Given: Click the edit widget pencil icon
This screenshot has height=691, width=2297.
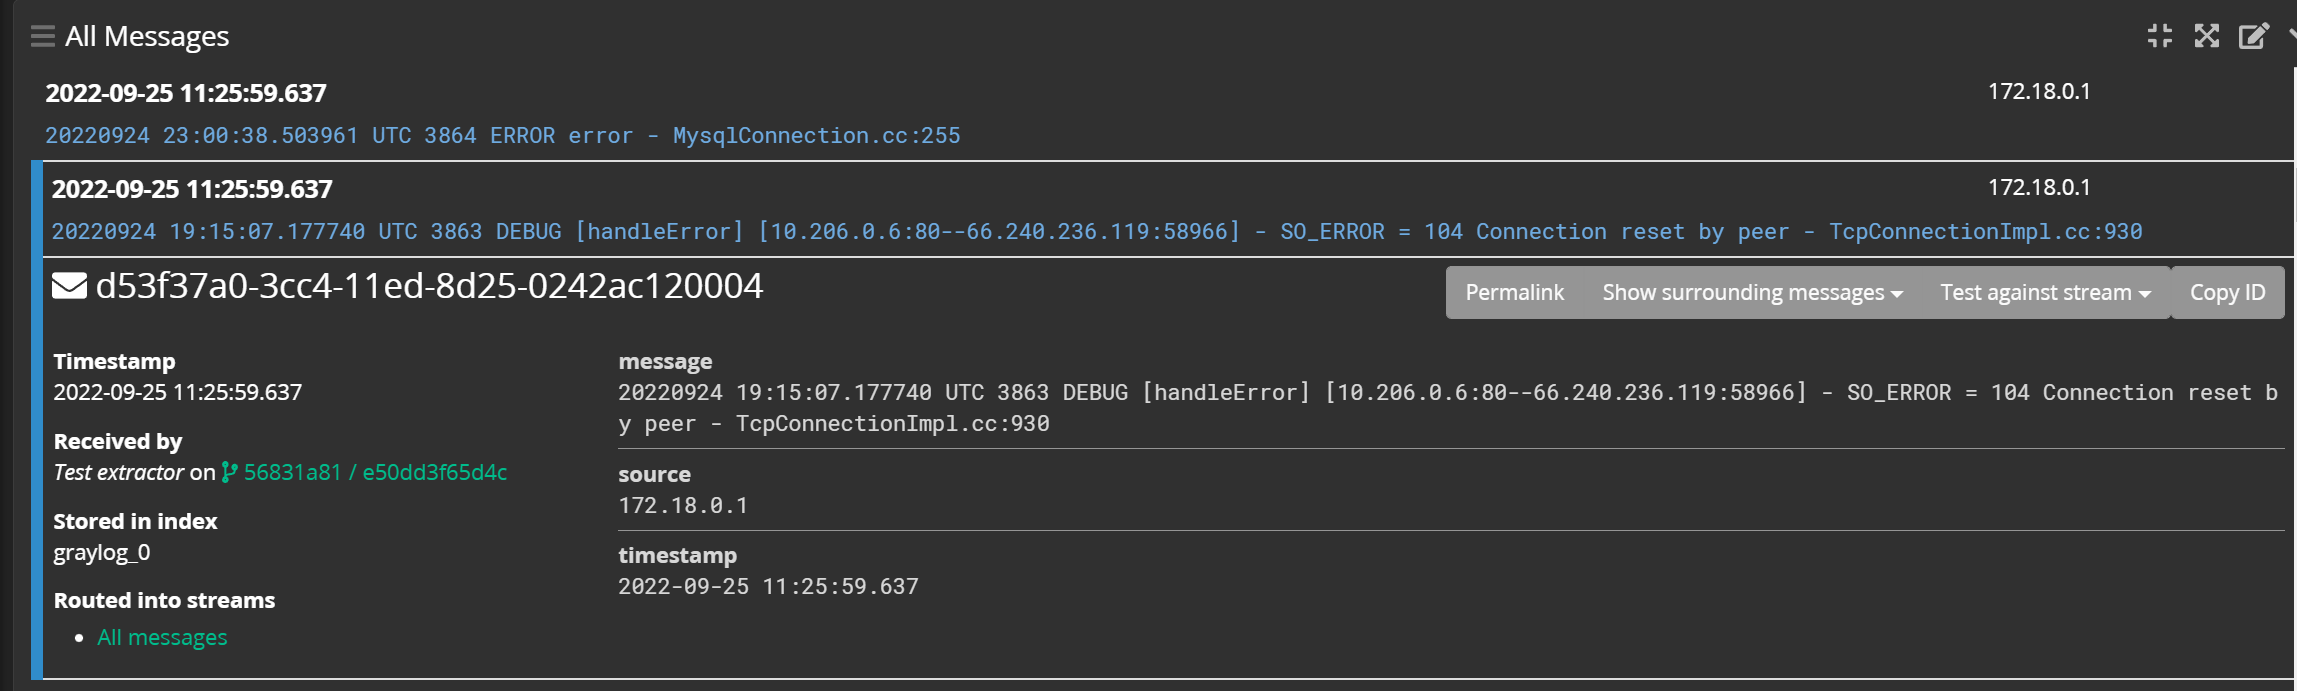Looking at the screenshot, I should pos(2254,36).
